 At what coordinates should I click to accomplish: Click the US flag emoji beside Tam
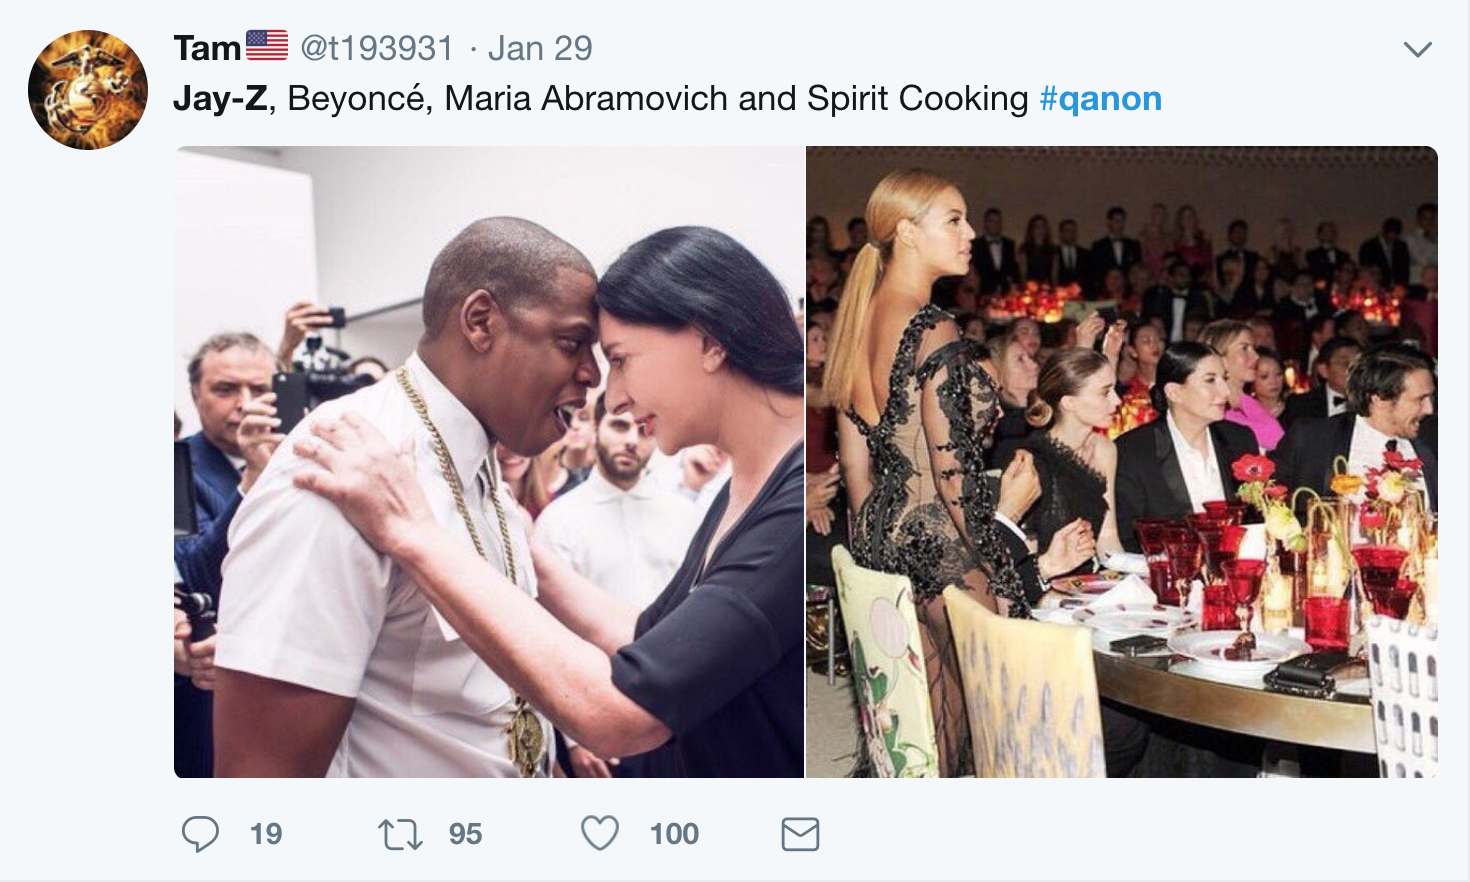[267, 45]
